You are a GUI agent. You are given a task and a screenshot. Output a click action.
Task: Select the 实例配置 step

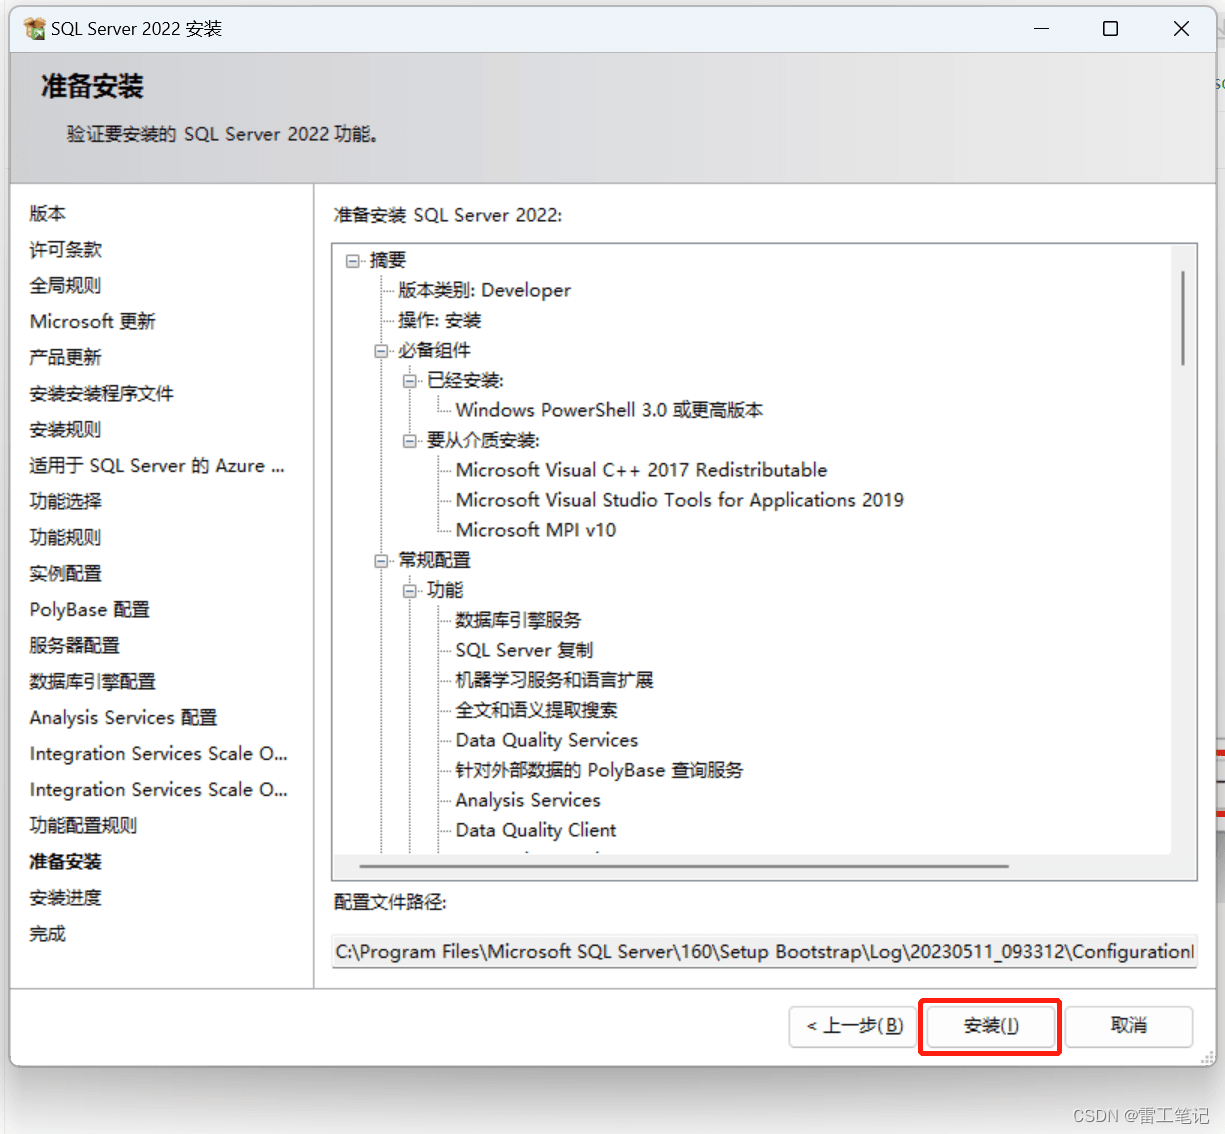click(x=66, y=573)
